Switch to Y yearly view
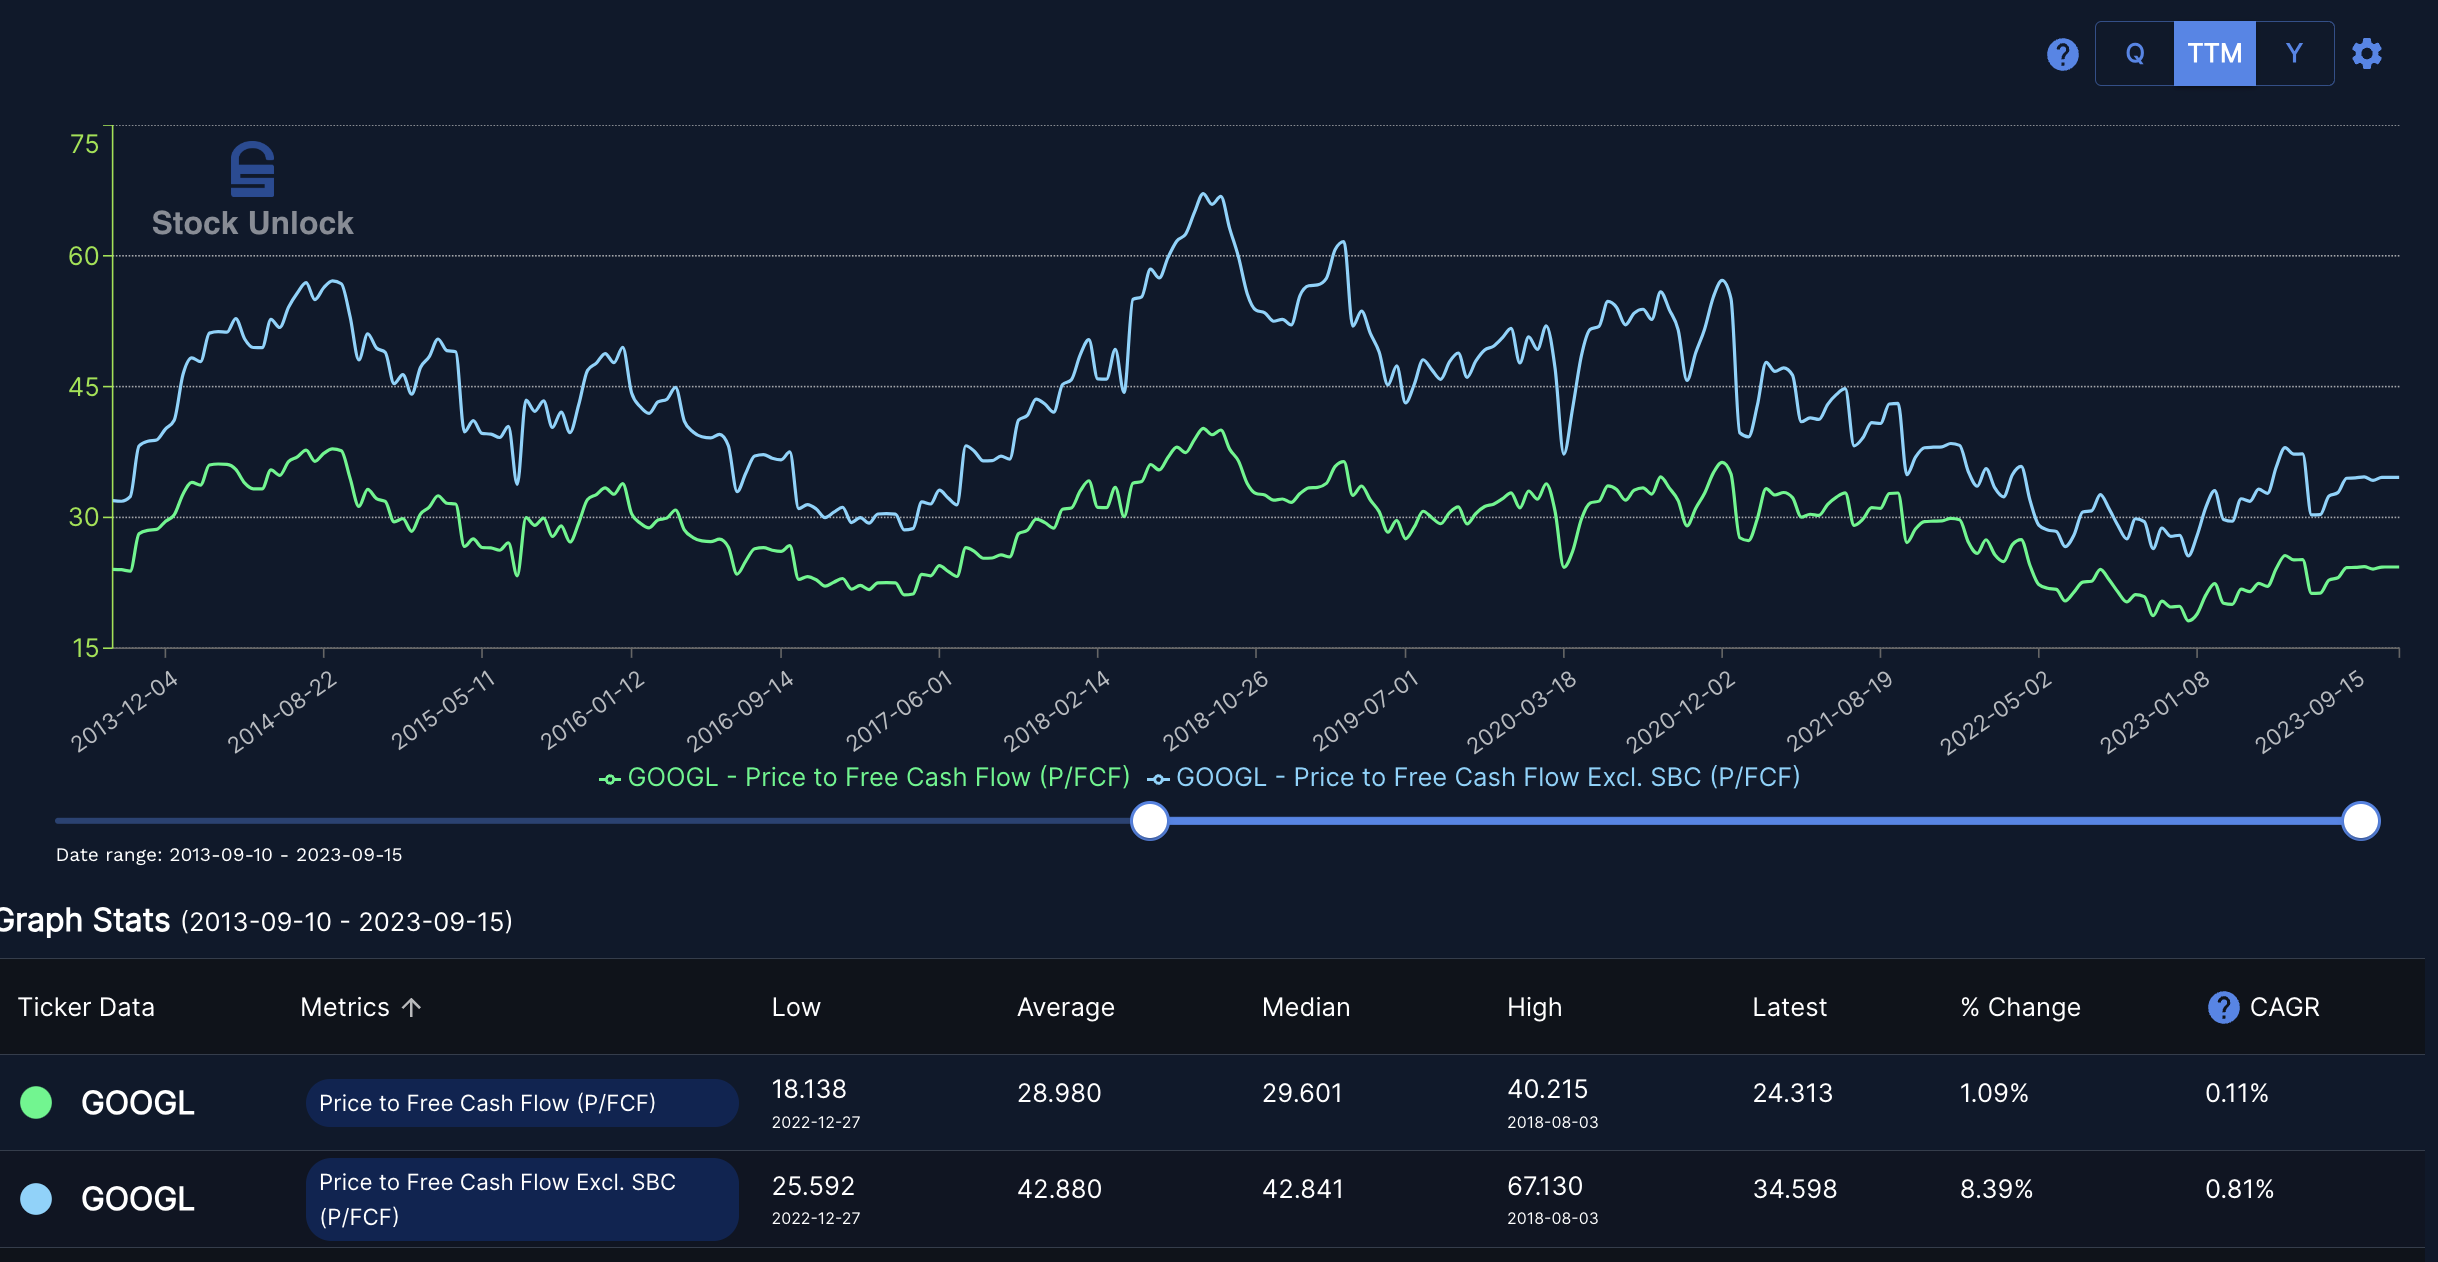The width and height of the screenshot is (2438, 1262). (2294, 53)
